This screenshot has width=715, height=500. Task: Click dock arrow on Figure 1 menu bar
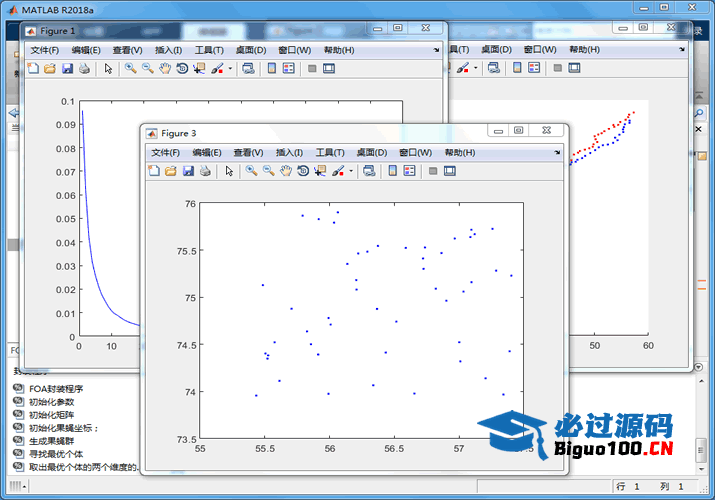tap(436, 50)
